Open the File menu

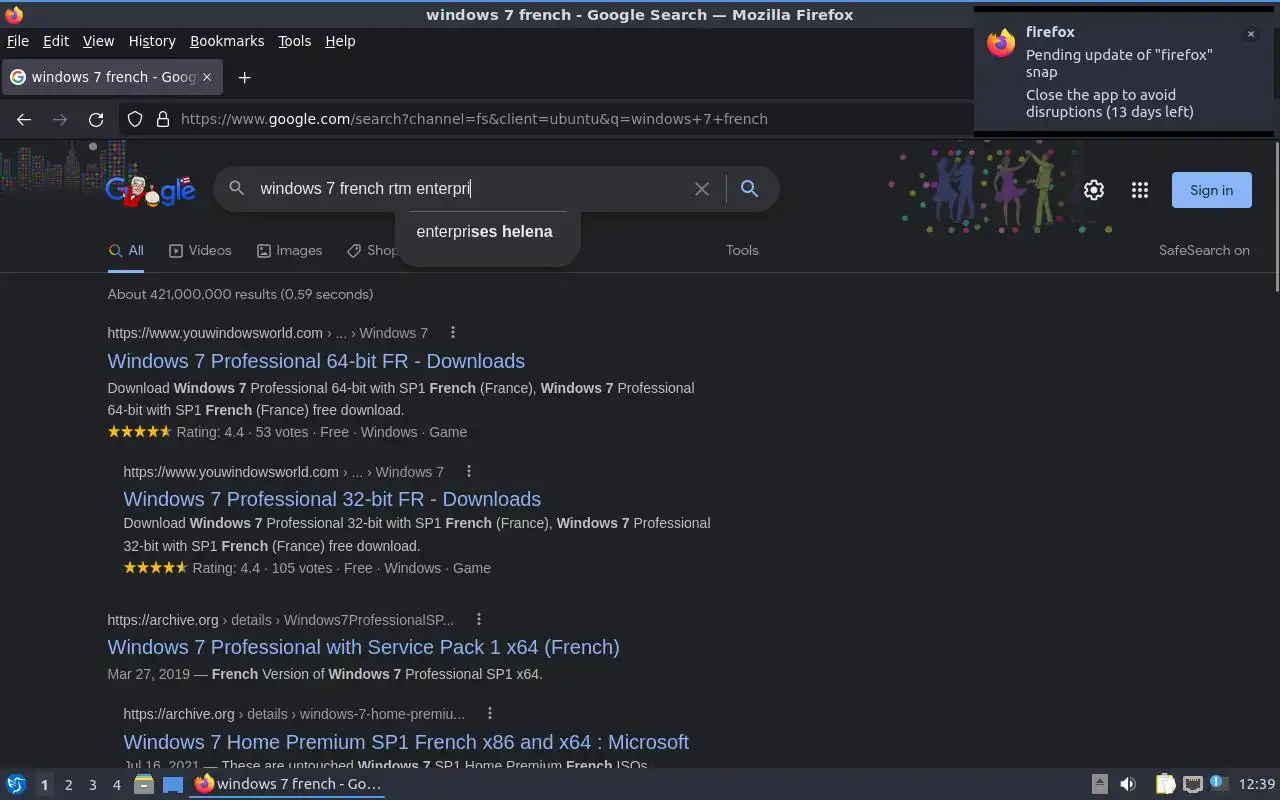[18, 41]
